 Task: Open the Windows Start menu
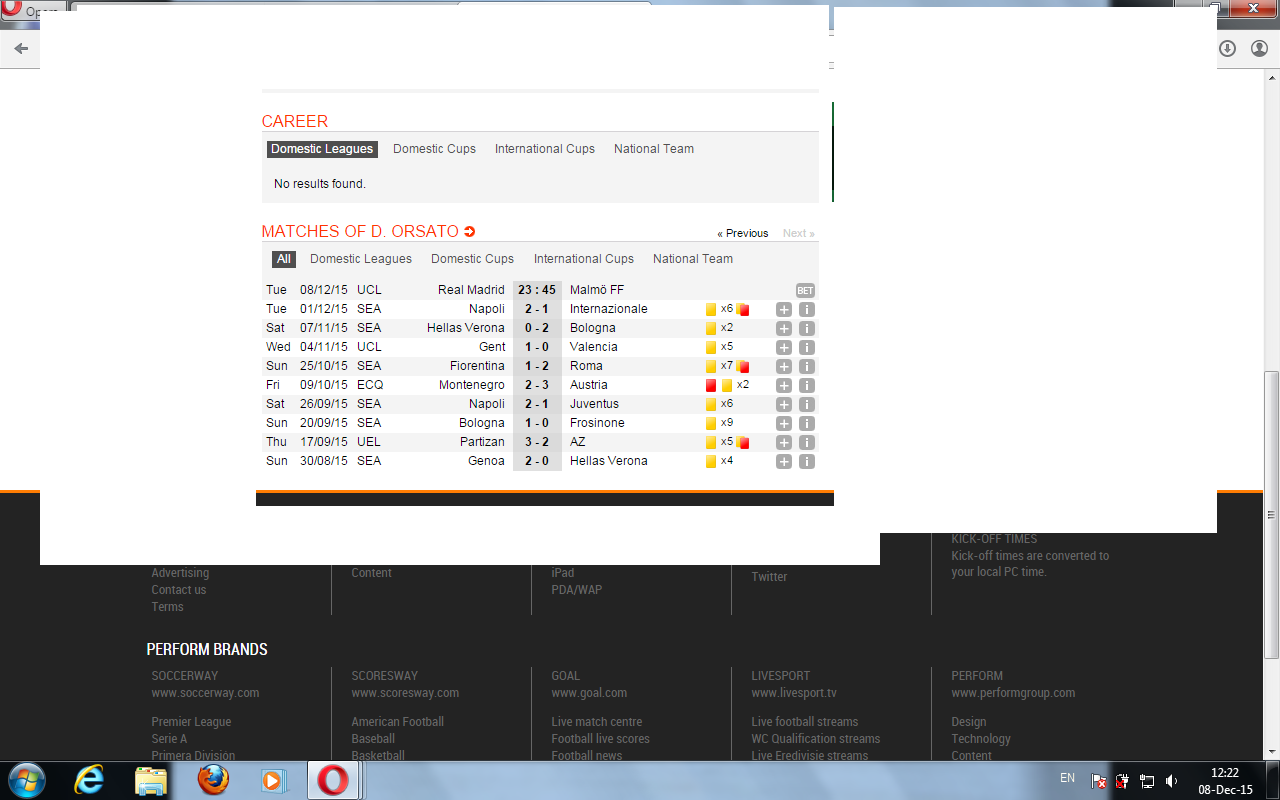tap(26, 780)
